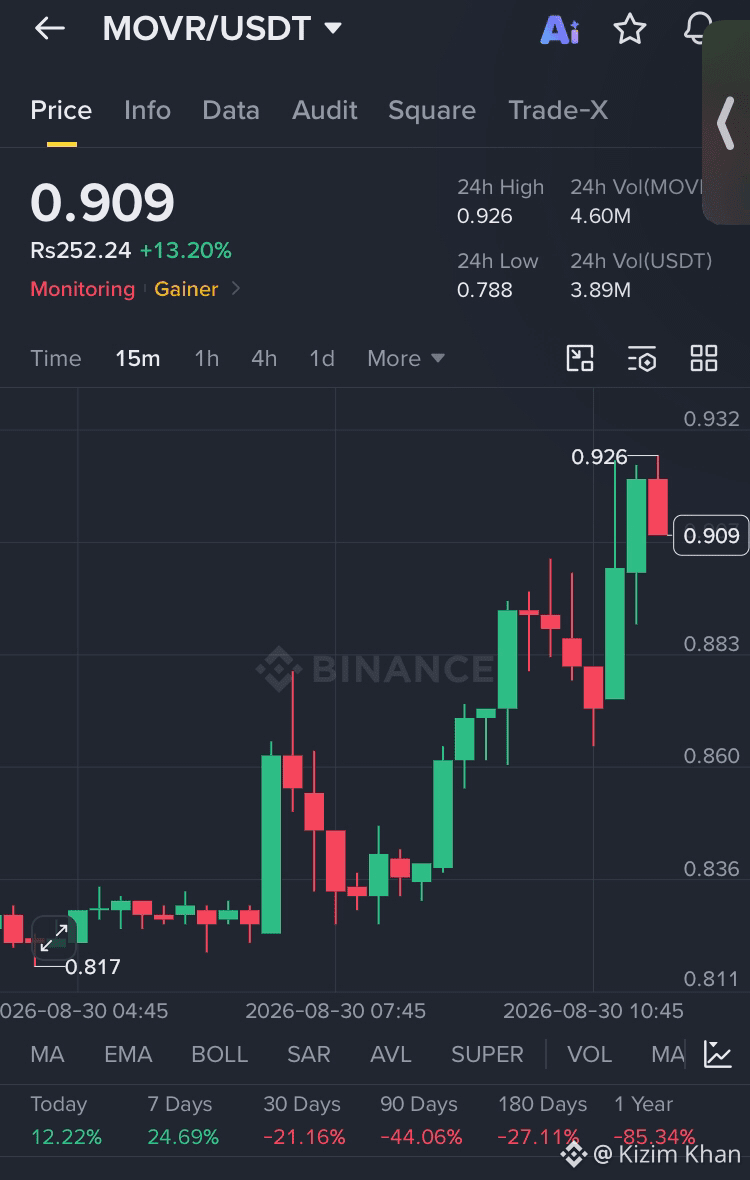Toggle the VOL sub-indicator
The height and width of the screenshot is (1180, 750).
point(590,1054)
